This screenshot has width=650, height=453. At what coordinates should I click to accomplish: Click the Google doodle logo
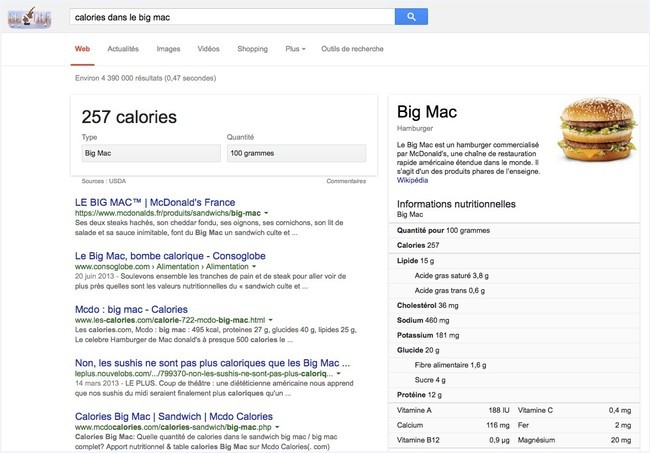[29, 18]
